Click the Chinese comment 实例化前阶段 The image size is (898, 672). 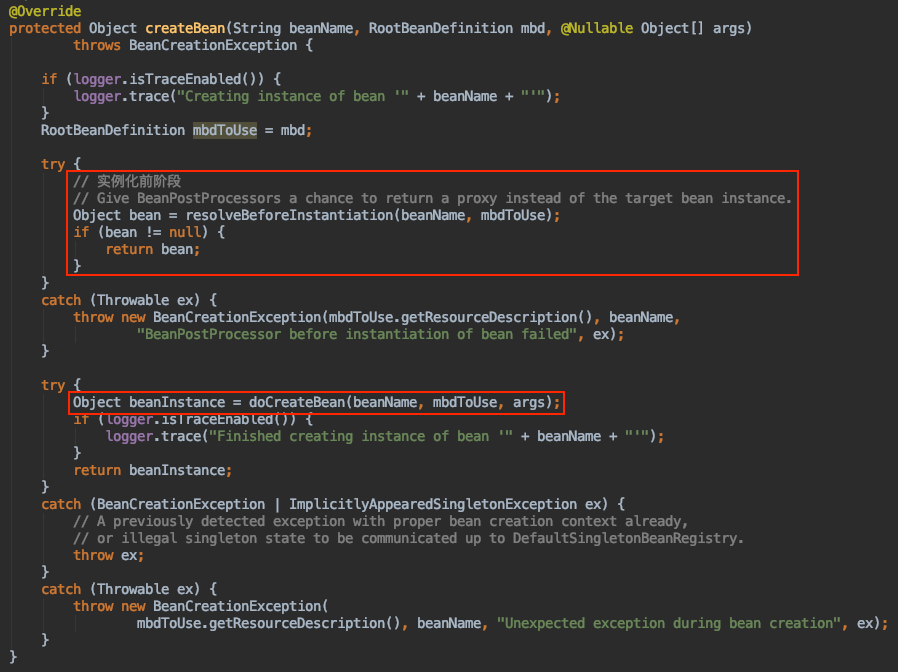[138, 181]
